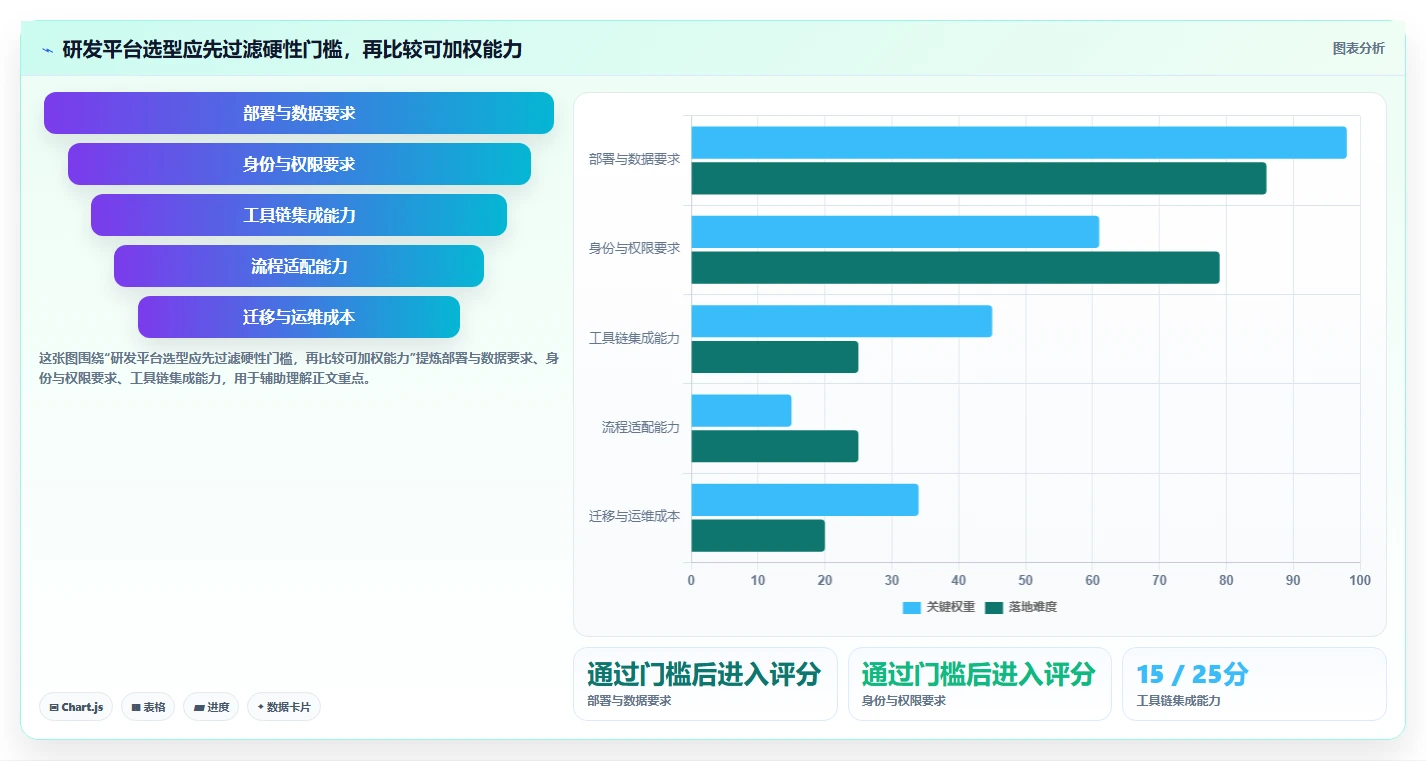Viewport: 1426px width, 761px height.
Task: Click the description paragraph below the funnel
Action: click(x=298, y=368)
